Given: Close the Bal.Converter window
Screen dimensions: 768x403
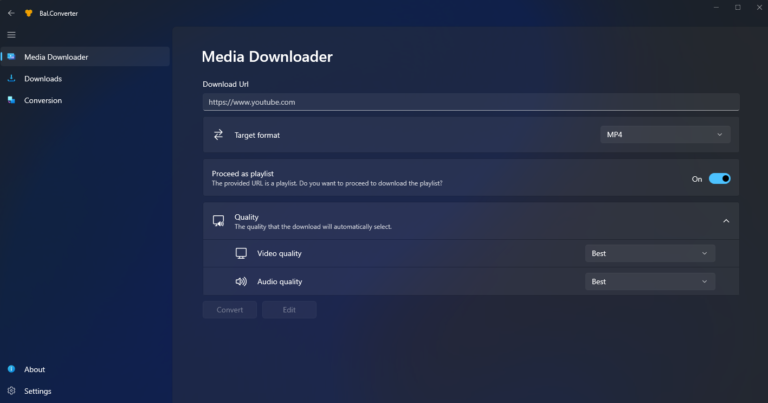Looking at the screenshot, I should 759,8.
